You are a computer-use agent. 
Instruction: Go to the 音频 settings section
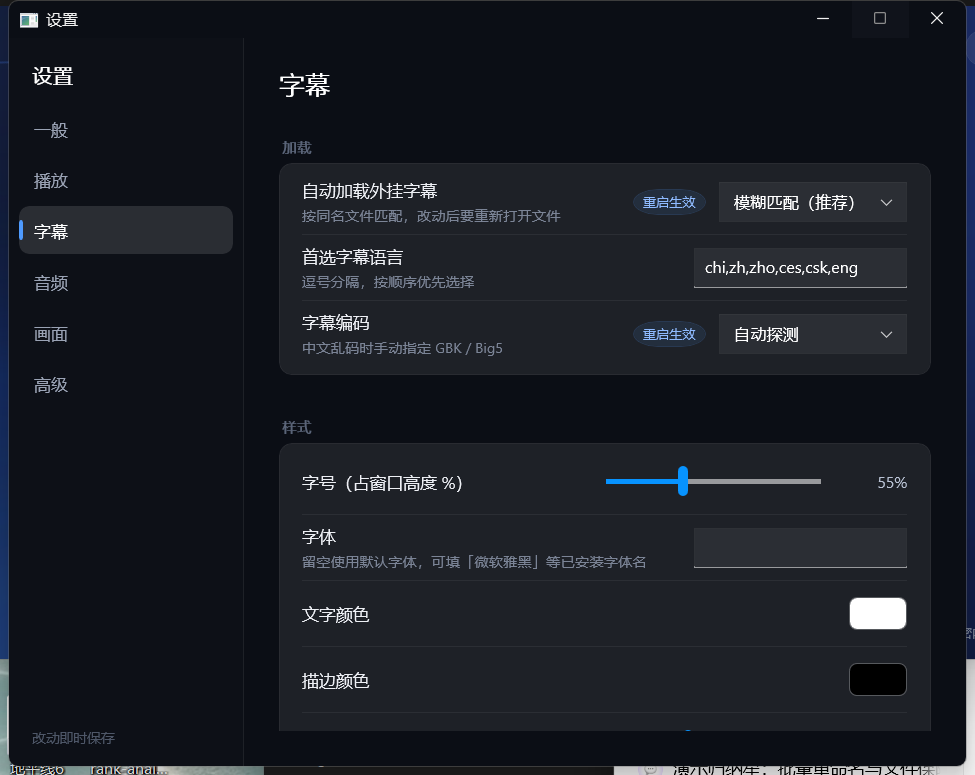click(126, 283)
